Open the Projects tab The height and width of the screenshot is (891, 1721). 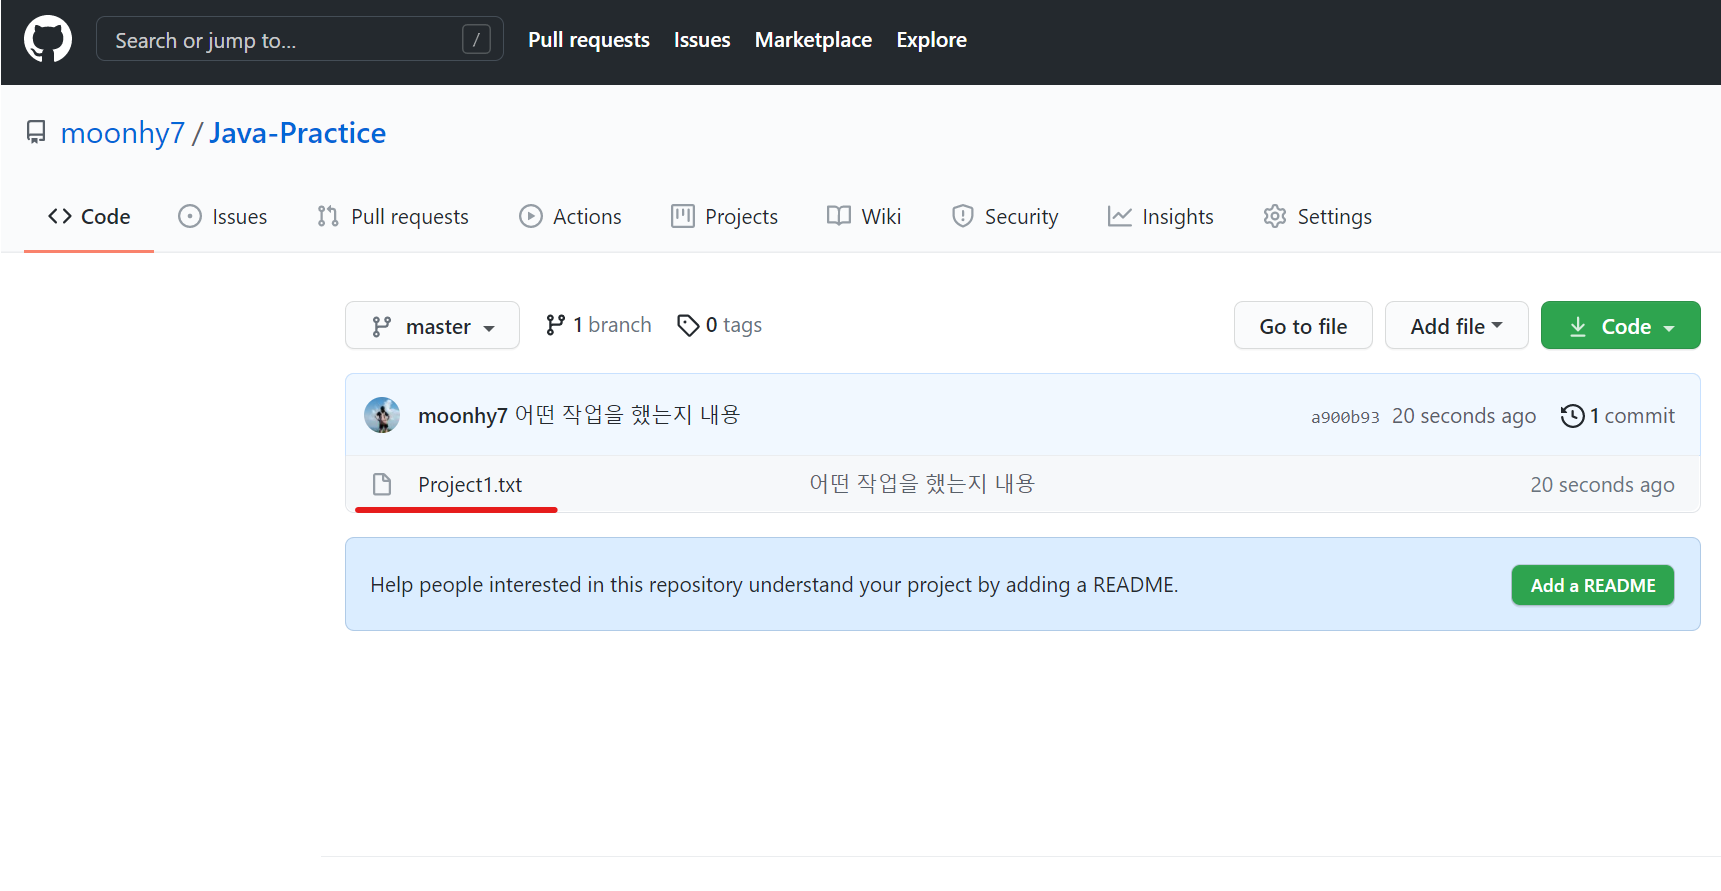(724, 216)
